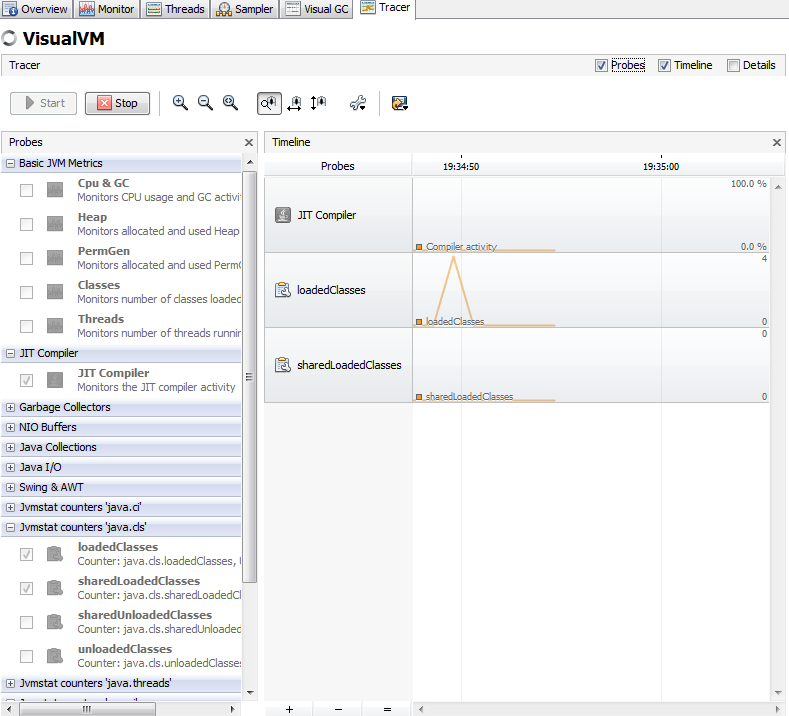
Task: Click the sharedLoadedClasses timeline row icon
Action: tap(283, 365)
